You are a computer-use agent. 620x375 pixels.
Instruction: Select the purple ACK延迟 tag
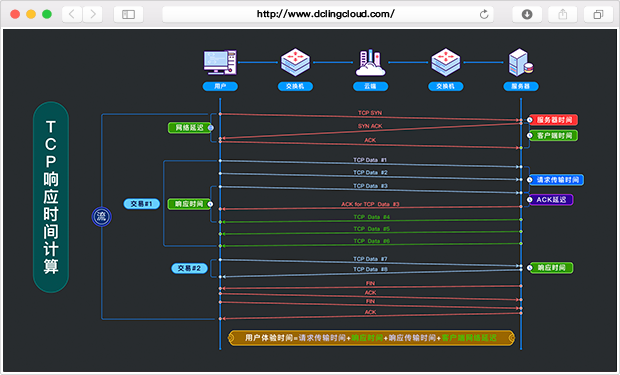551,200
